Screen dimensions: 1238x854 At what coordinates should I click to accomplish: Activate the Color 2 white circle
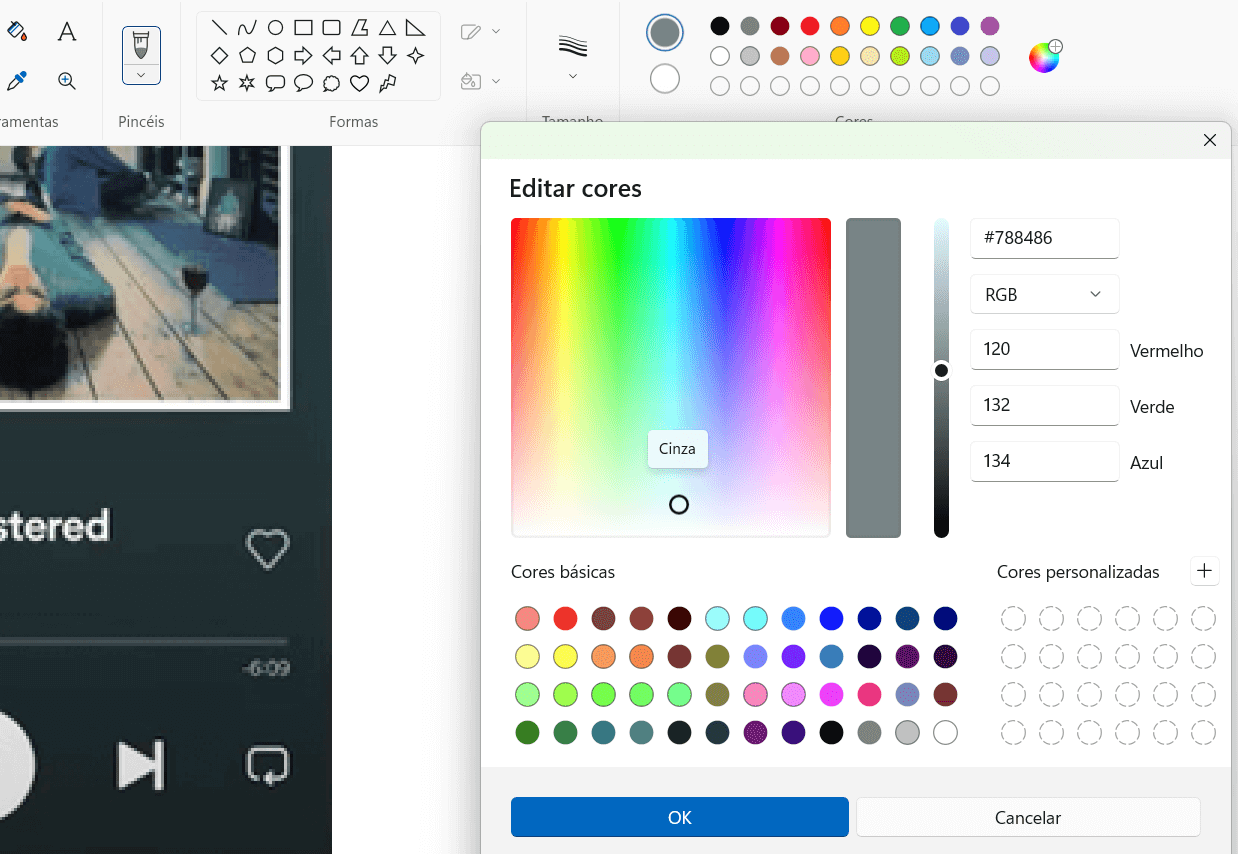(x=665, y=78)
